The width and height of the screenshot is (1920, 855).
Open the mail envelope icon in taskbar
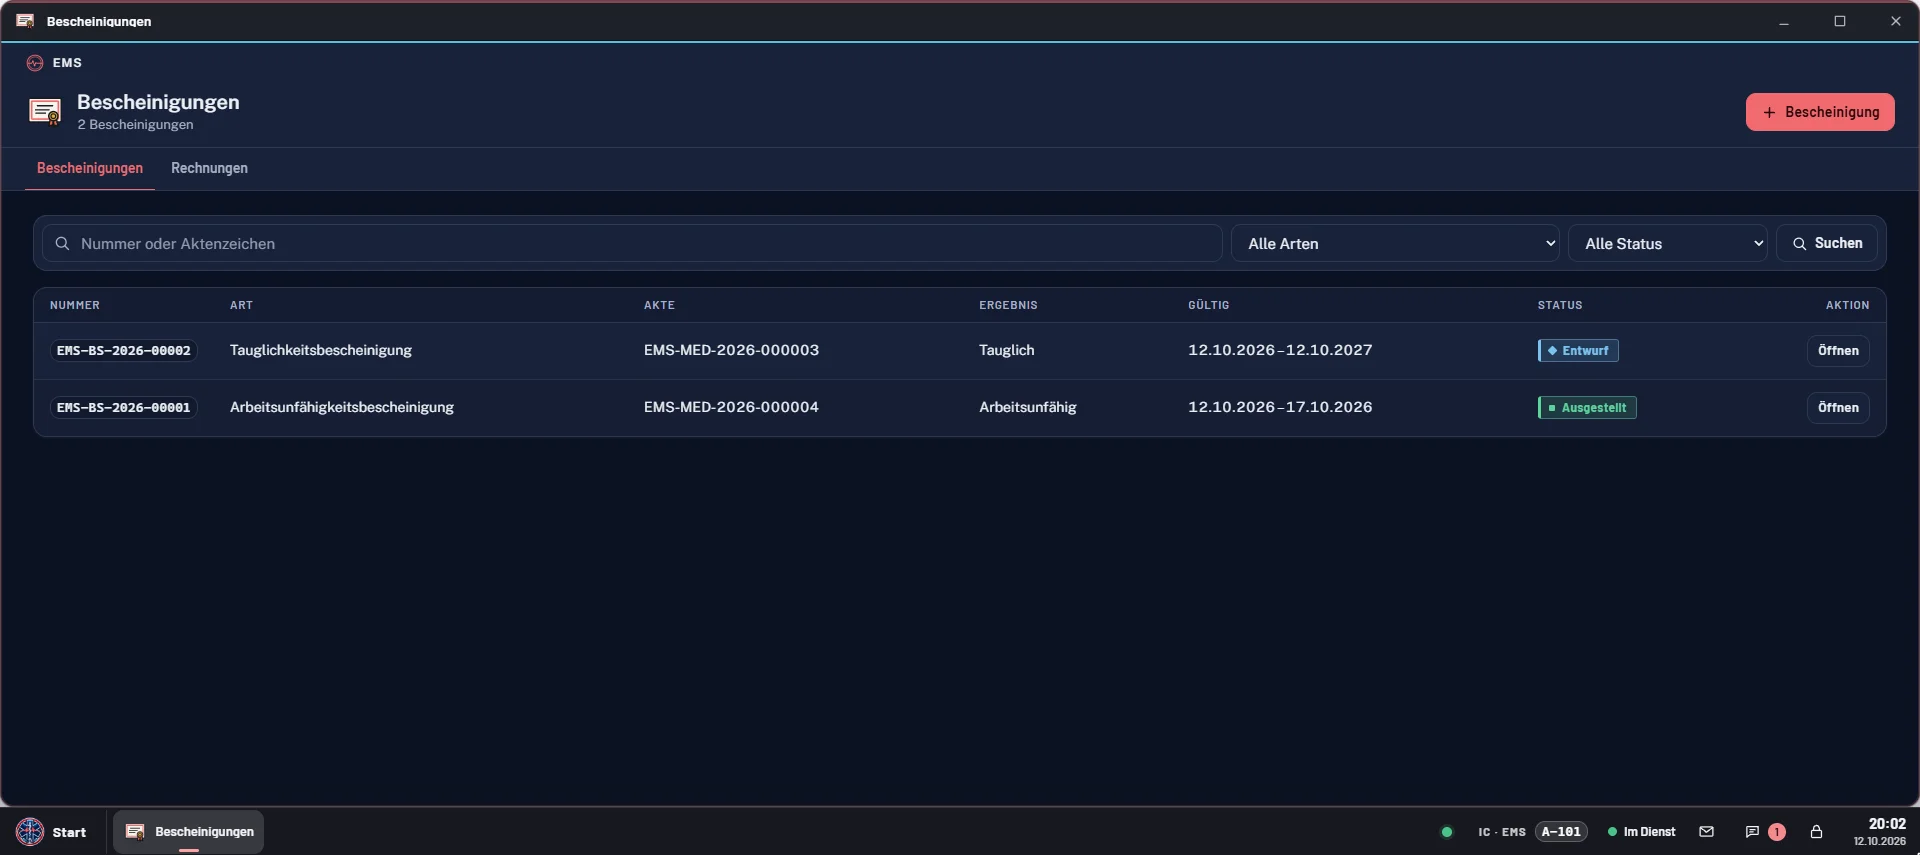pos(1706,832)
